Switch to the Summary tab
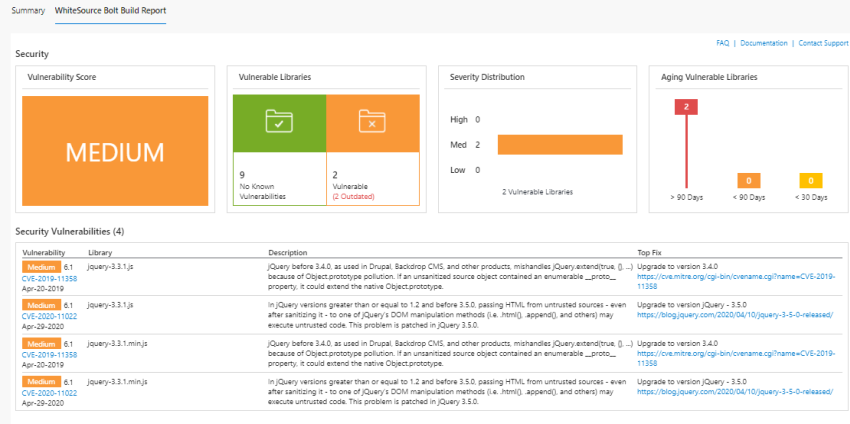This screenshot has width=850, height=424. [28, 11]
